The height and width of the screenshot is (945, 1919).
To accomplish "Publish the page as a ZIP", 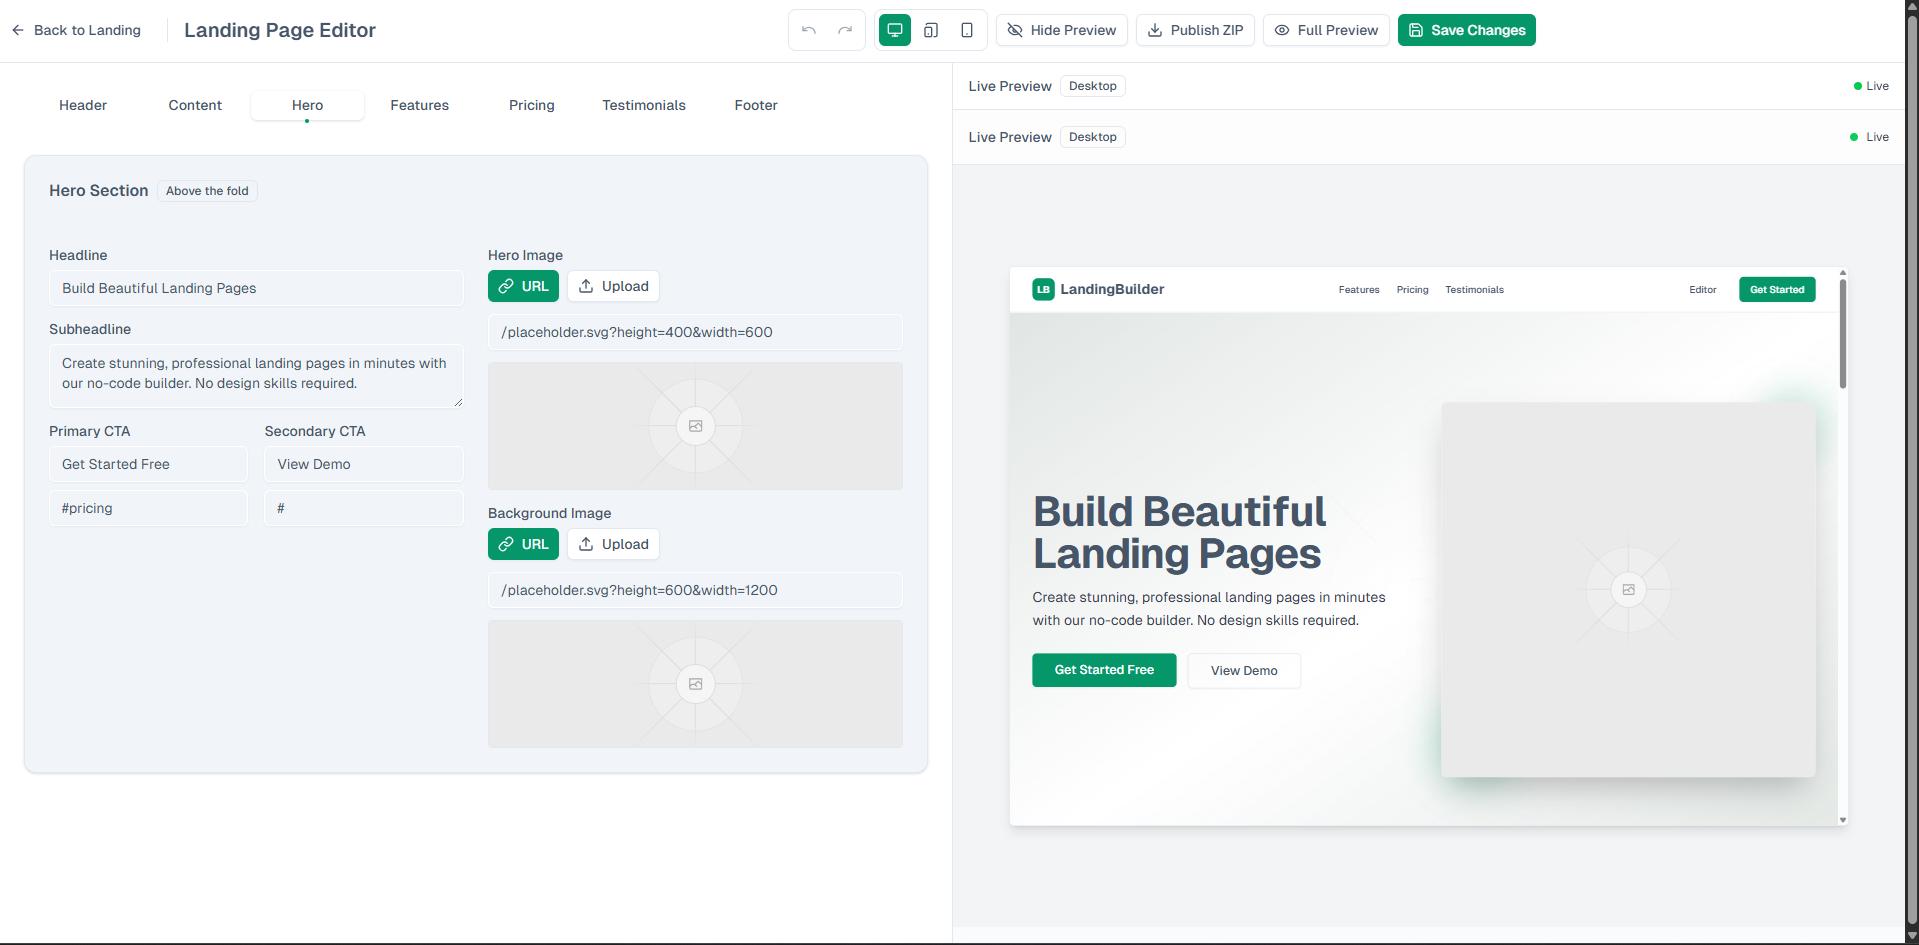I will point(1194,30).
